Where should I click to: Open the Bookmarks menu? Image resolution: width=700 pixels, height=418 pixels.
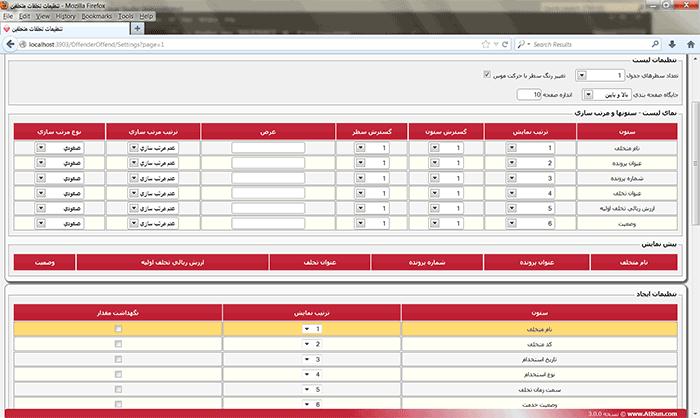96,16
